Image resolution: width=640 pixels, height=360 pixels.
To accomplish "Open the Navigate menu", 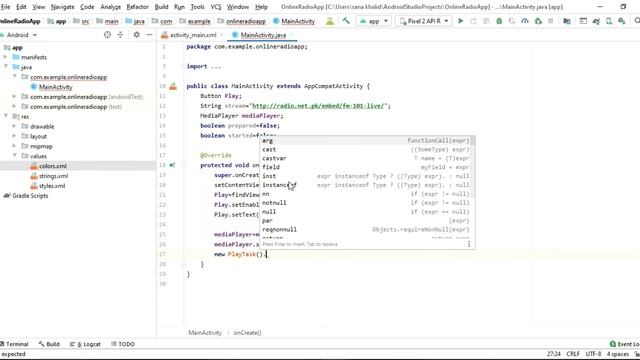I will pos(62,7).
